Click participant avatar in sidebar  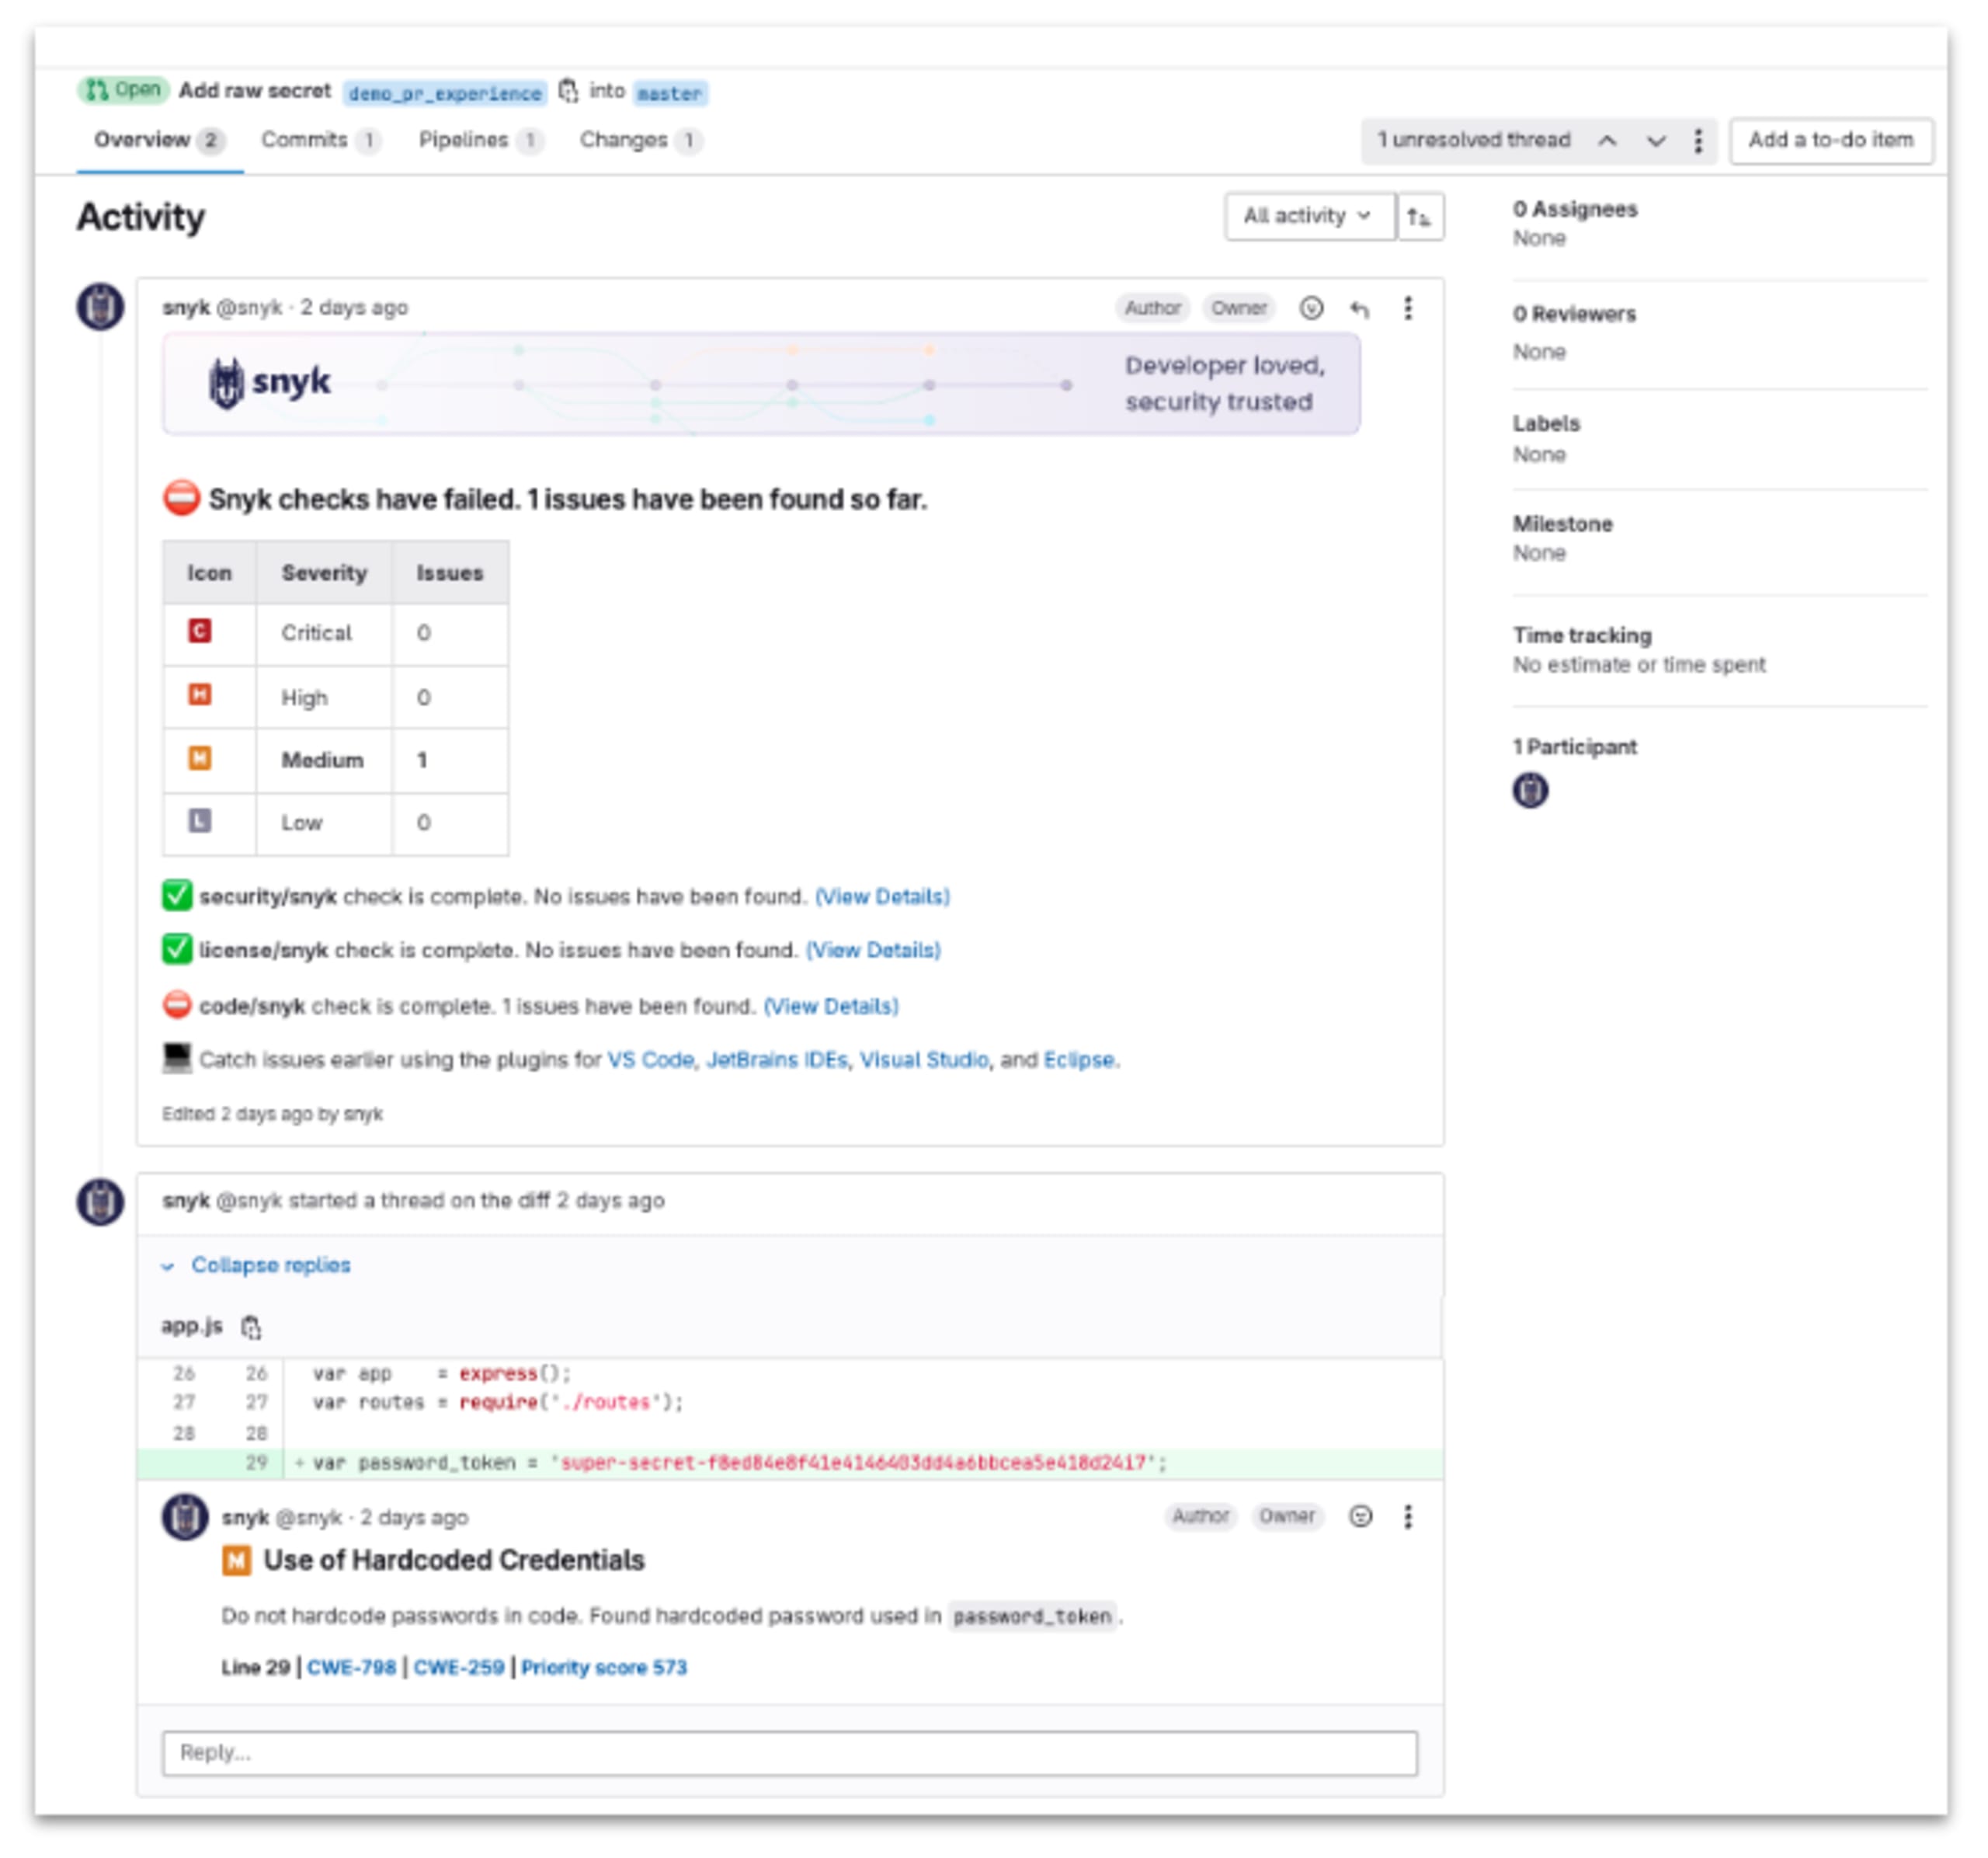click(x=1530, y=790)
